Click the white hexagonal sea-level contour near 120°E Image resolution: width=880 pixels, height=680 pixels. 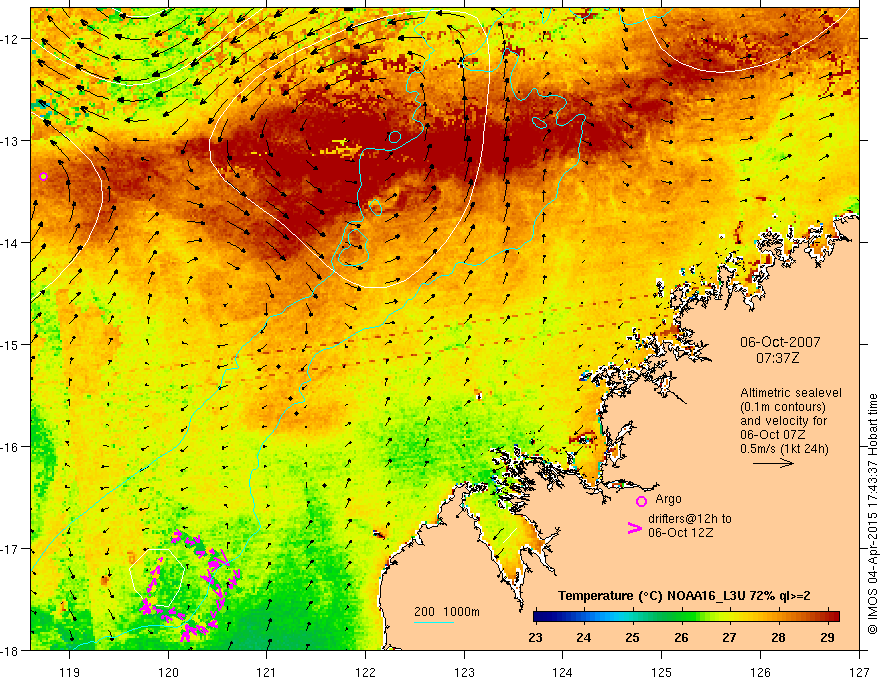157,577
